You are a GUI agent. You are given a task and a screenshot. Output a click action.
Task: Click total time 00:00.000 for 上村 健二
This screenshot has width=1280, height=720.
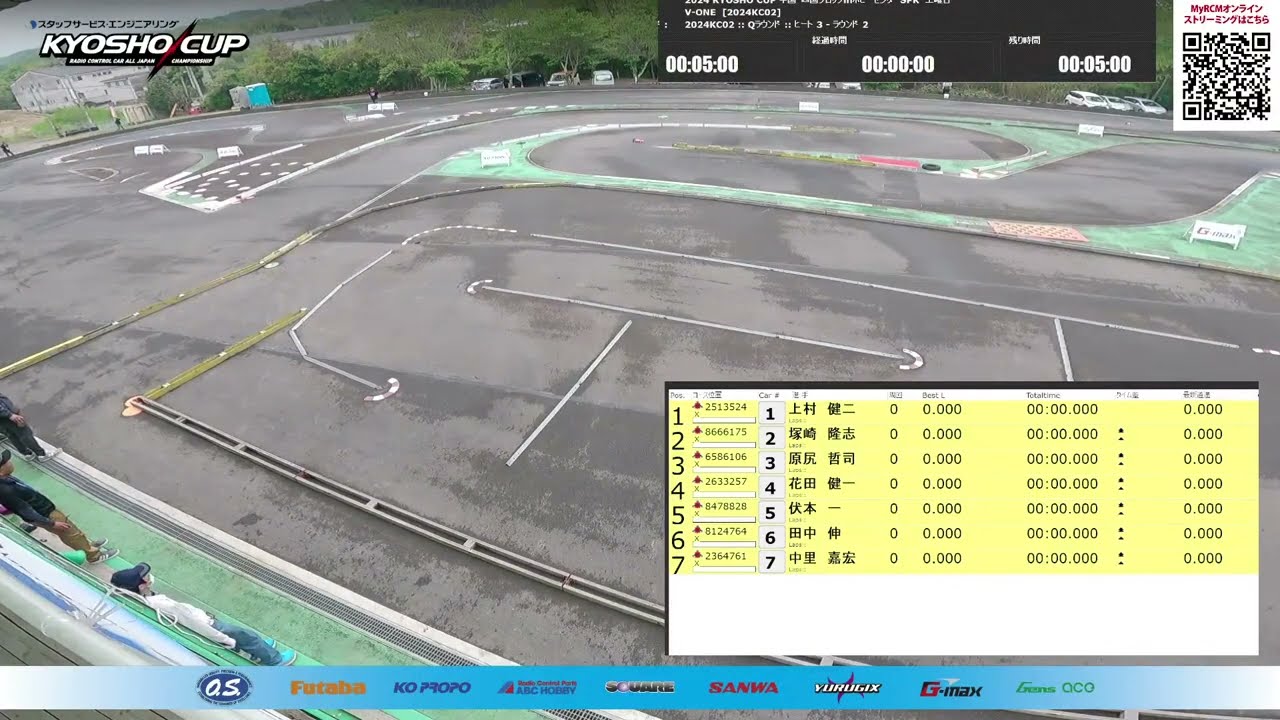[x=1062, y=409]
